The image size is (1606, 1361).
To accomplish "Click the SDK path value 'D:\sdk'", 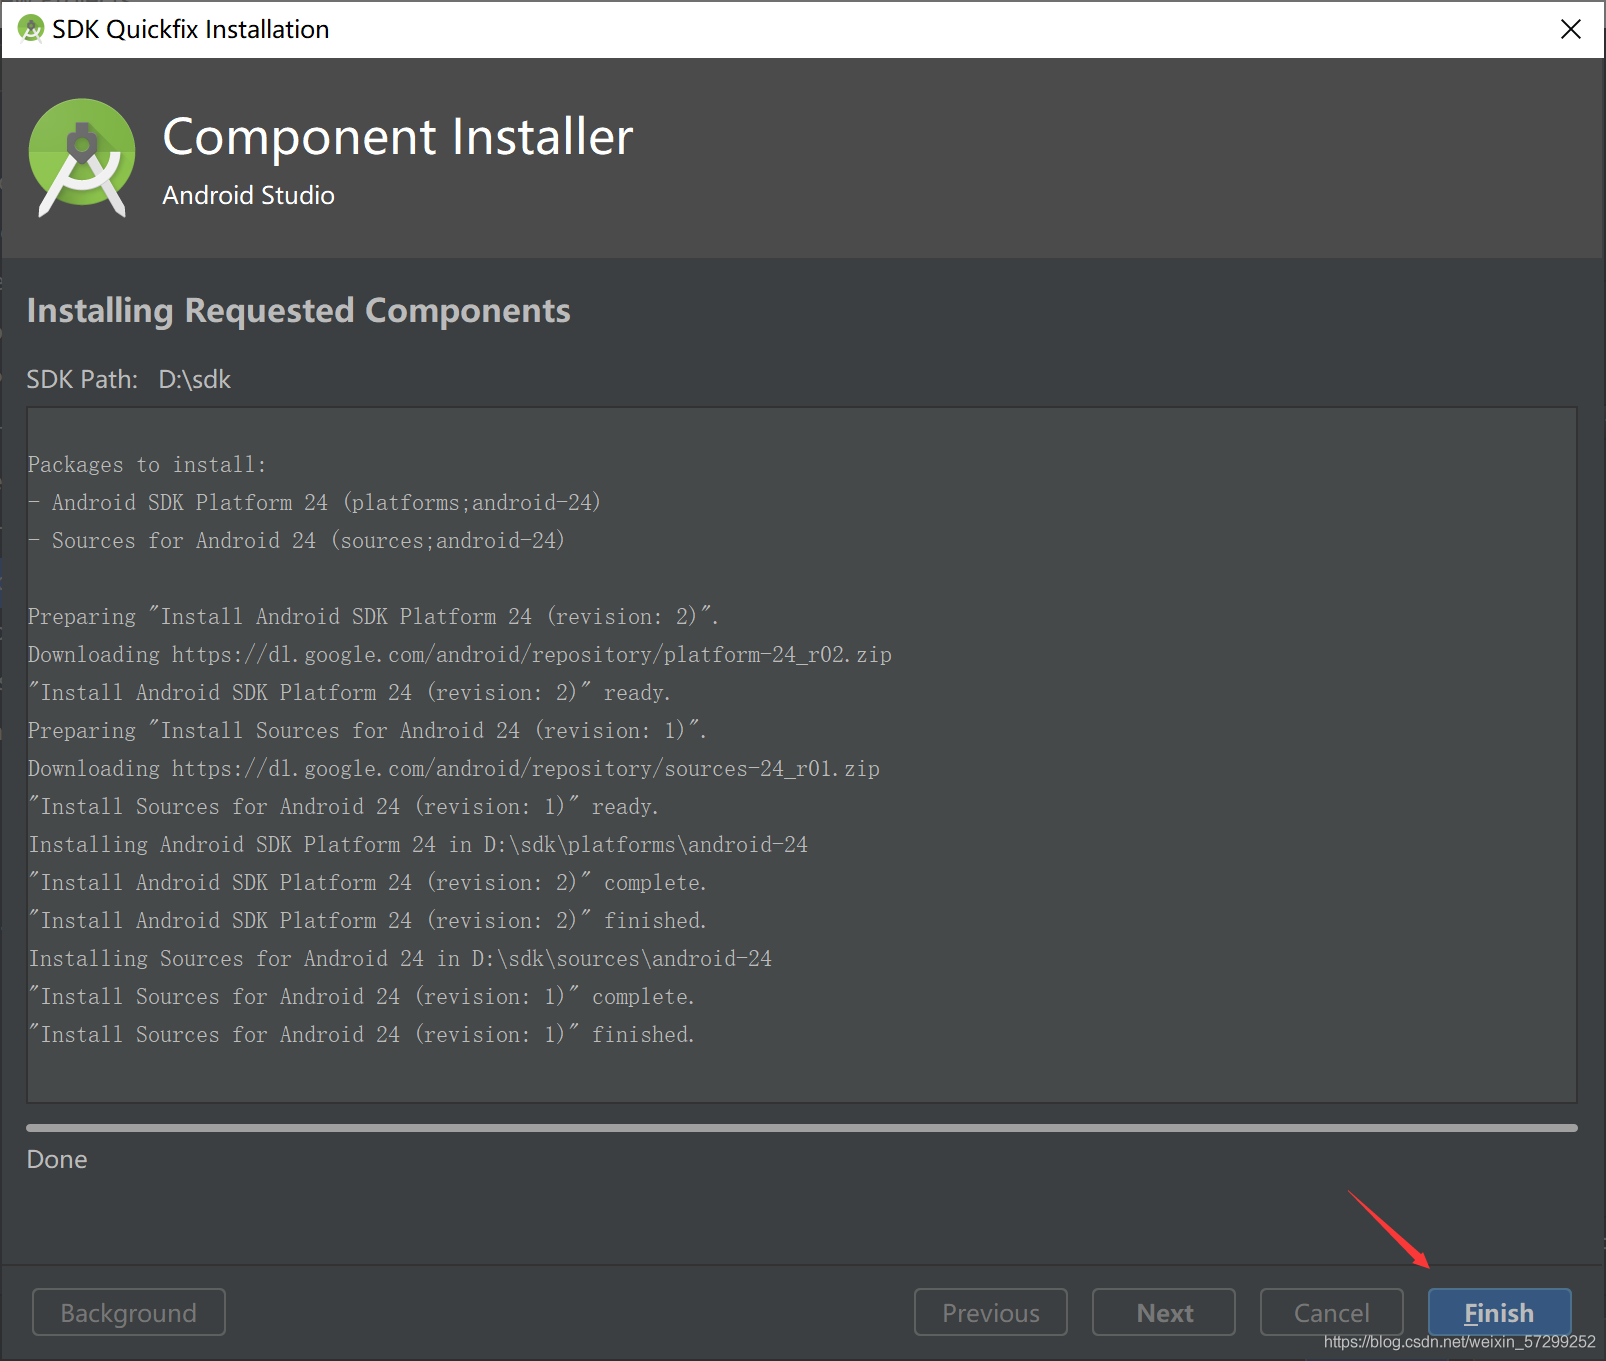I will (195, 380).
